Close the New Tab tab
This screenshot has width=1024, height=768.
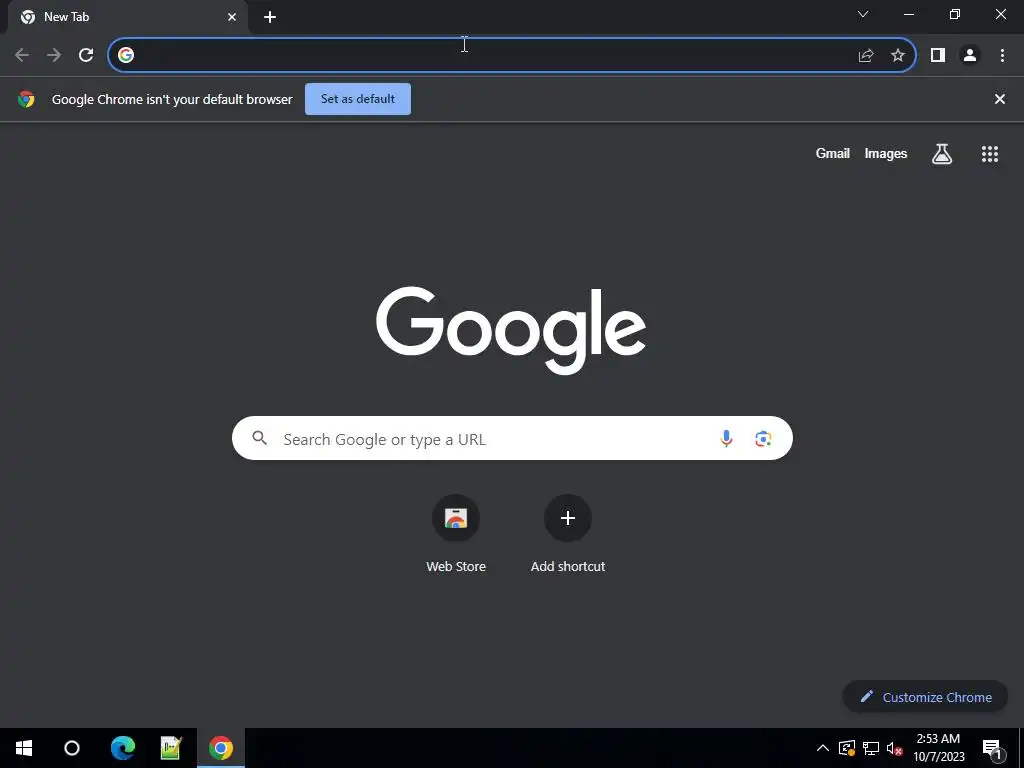[232, 17]
